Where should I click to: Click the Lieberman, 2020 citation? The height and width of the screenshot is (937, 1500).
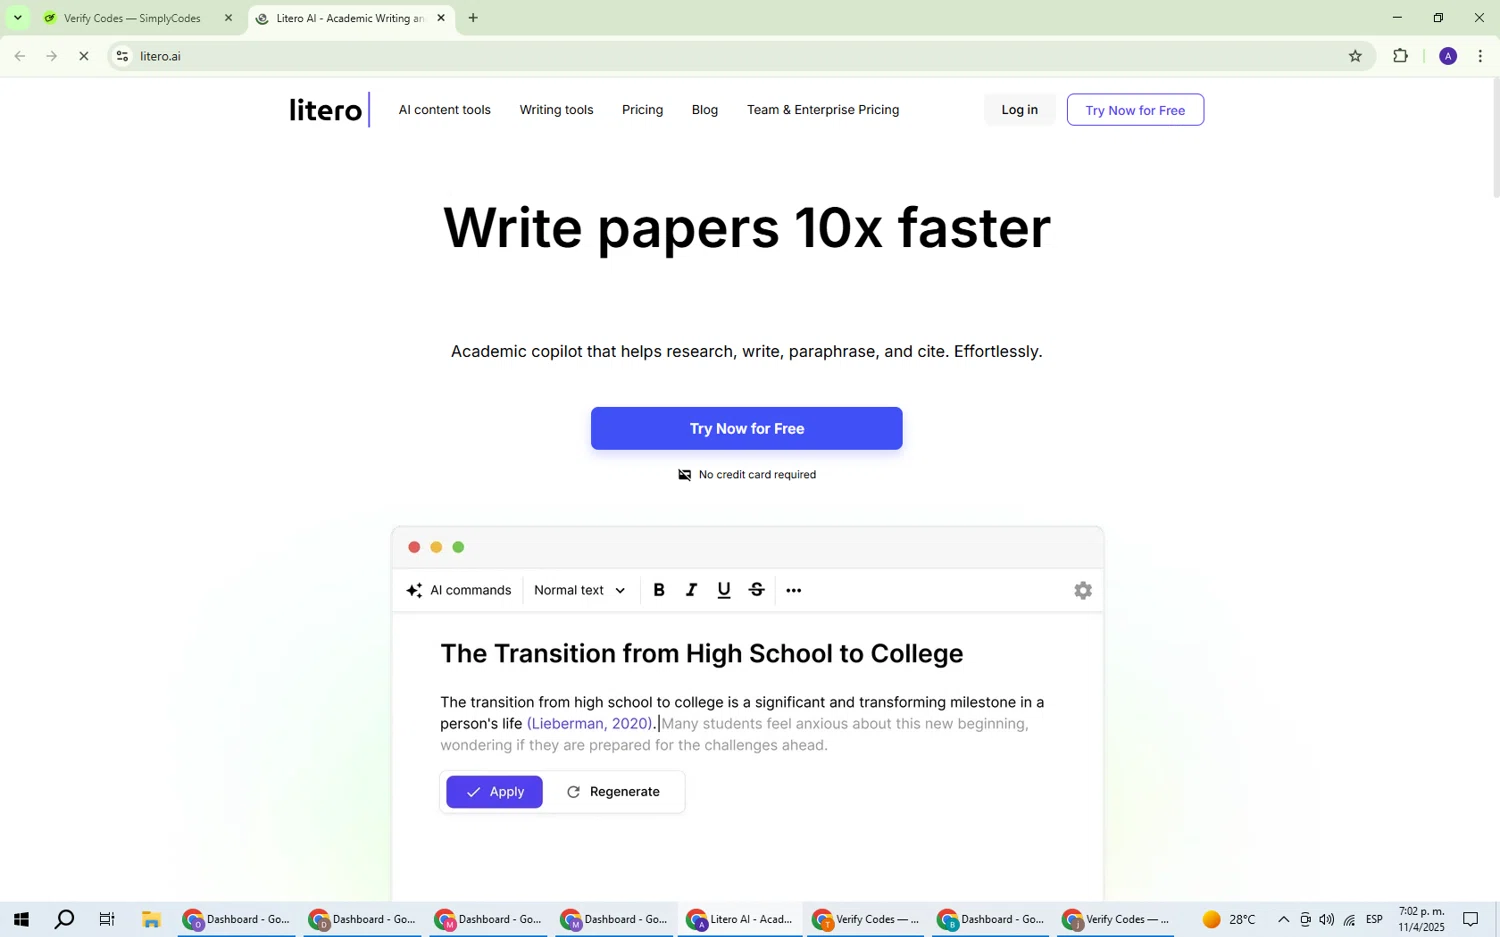[590, 724]
